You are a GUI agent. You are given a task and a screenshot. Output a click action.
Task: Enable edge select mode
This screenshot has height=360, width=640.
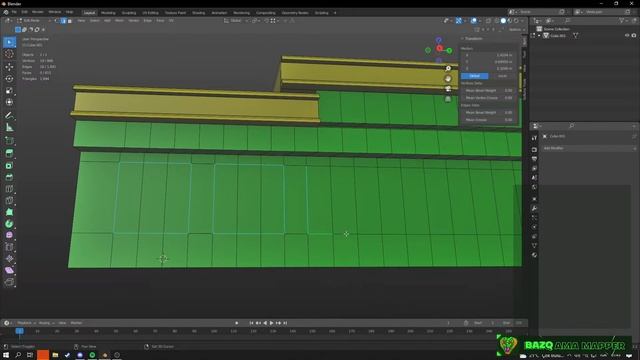pos(63,20)
